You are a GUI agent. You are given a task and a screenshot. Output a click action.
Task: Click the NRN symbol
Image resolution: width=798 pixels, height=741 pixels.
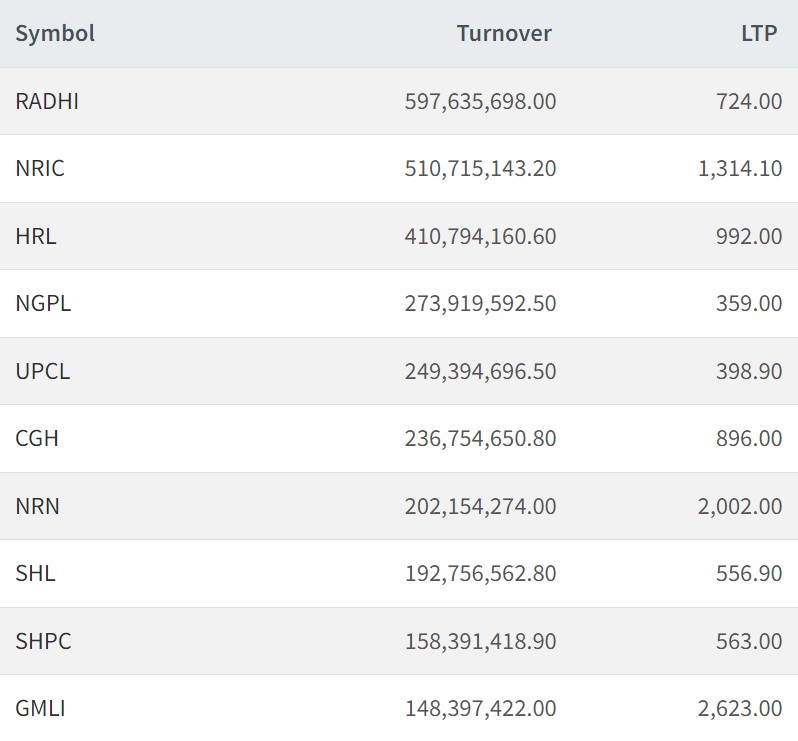click(x=38, y=506)
